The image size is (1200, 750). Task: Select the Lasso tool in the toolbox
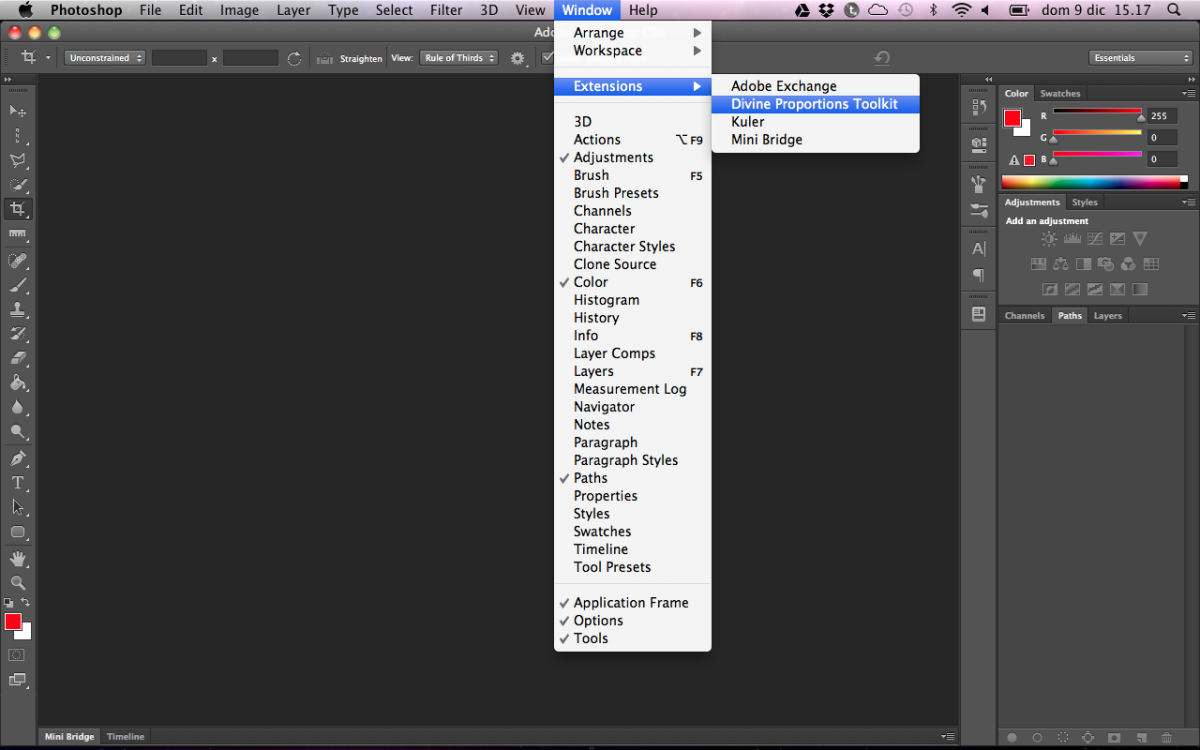click(18, 160)
